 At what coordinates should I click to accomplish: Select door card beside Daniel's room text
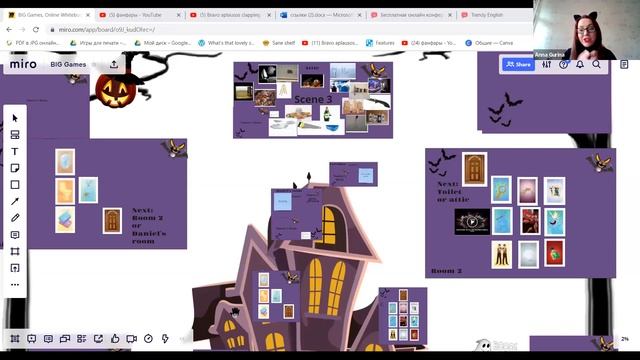112,221
